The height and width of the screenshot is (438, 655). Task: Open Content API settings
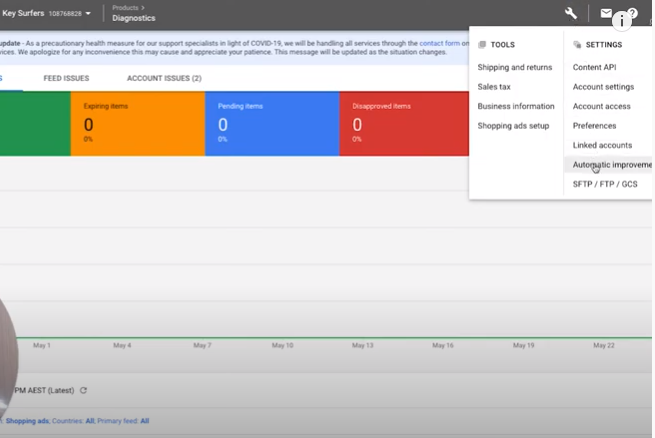594,67
